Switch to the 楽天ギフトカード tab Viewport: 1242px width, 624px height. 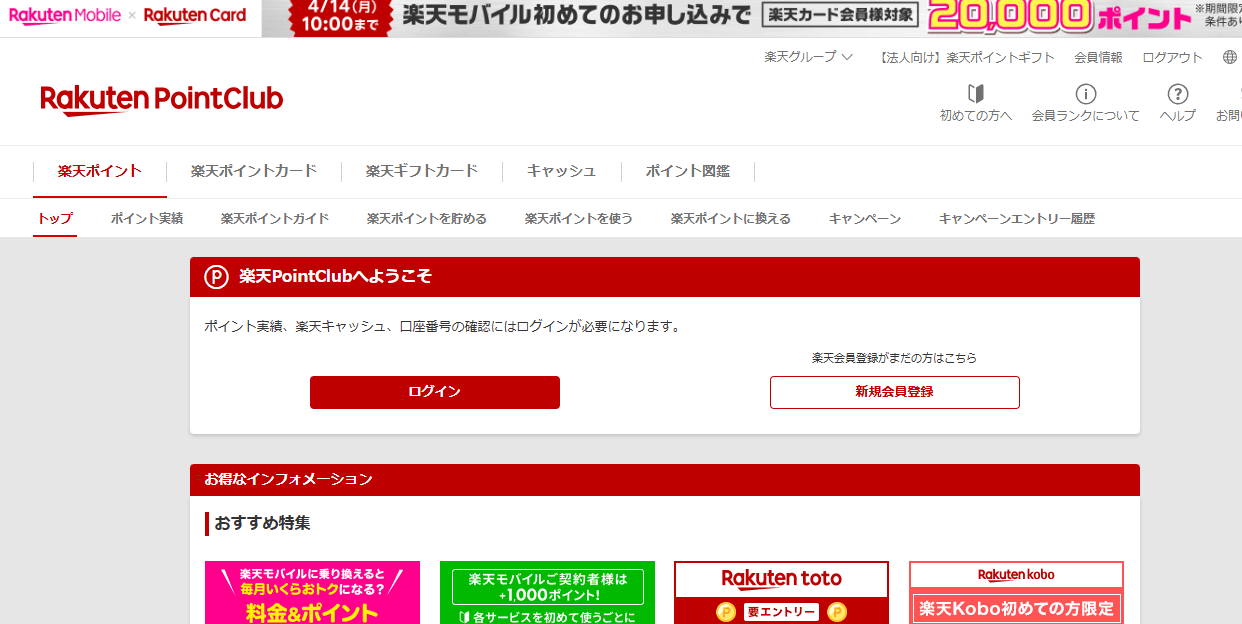(x=422, y=171)
